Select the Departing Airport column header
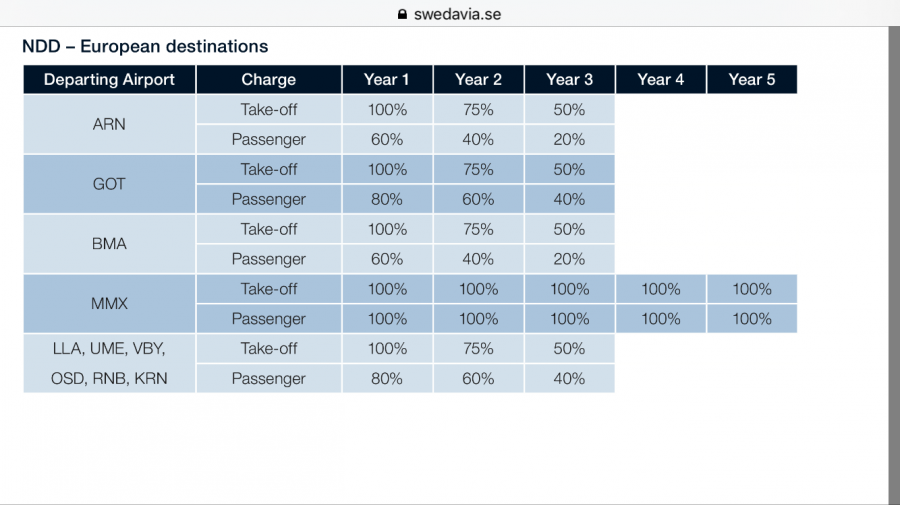 (110, 79)
